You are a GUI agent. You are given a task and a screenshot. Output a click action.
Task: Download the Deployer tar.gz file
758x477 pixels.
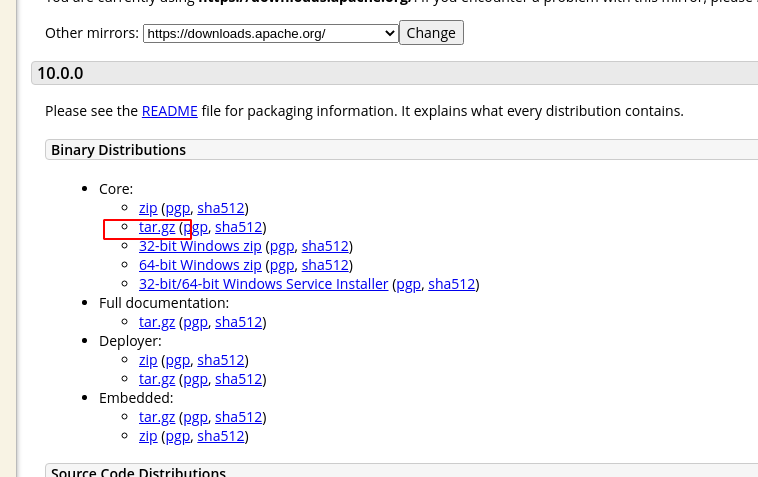[x=157, y=379]
